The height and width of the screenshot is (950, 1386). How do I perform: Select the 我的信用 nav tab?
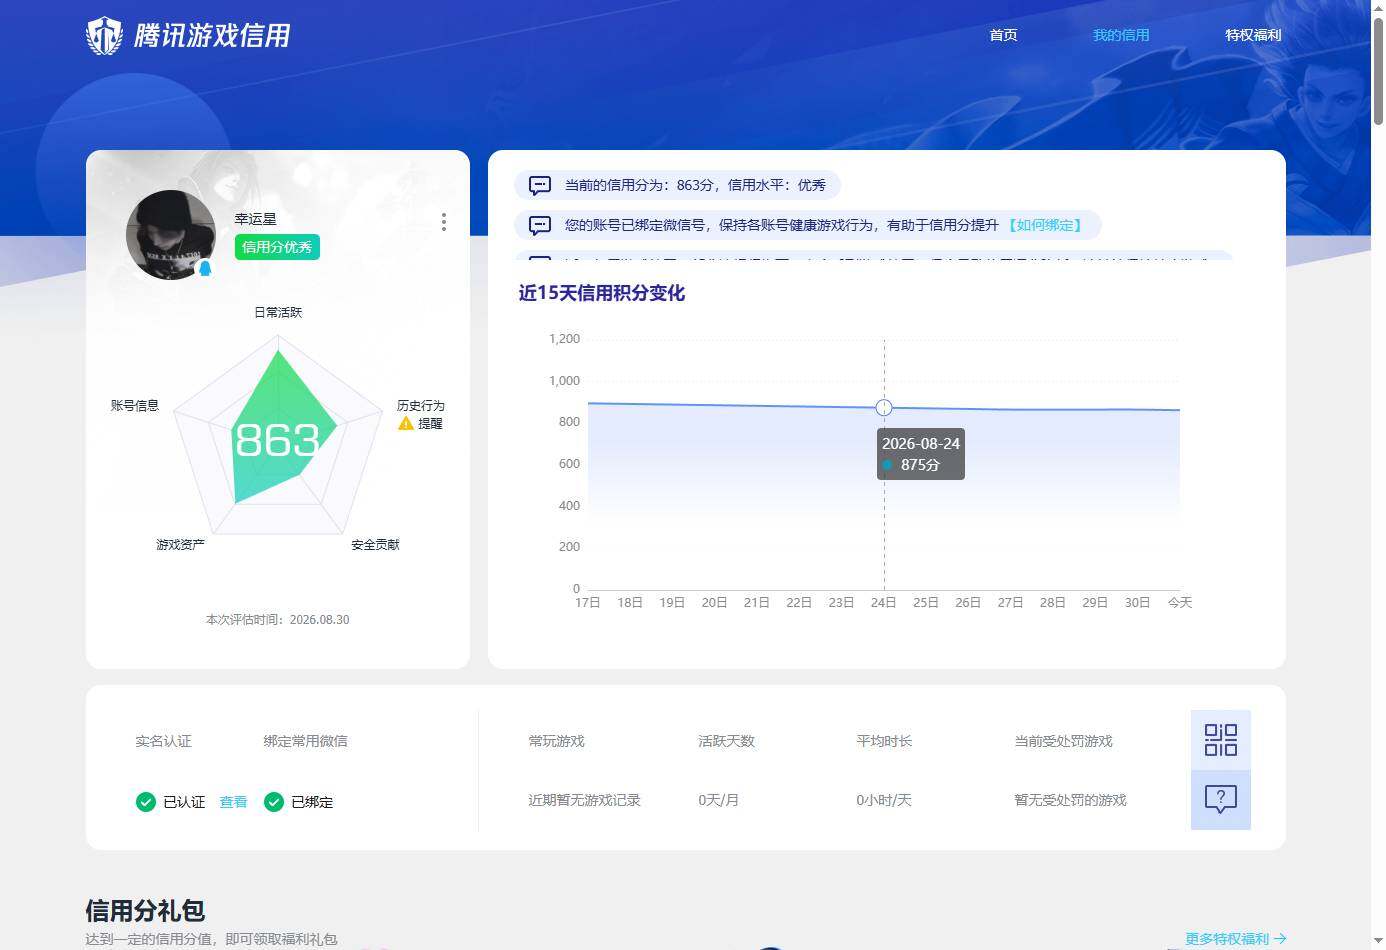point(1121,35)
